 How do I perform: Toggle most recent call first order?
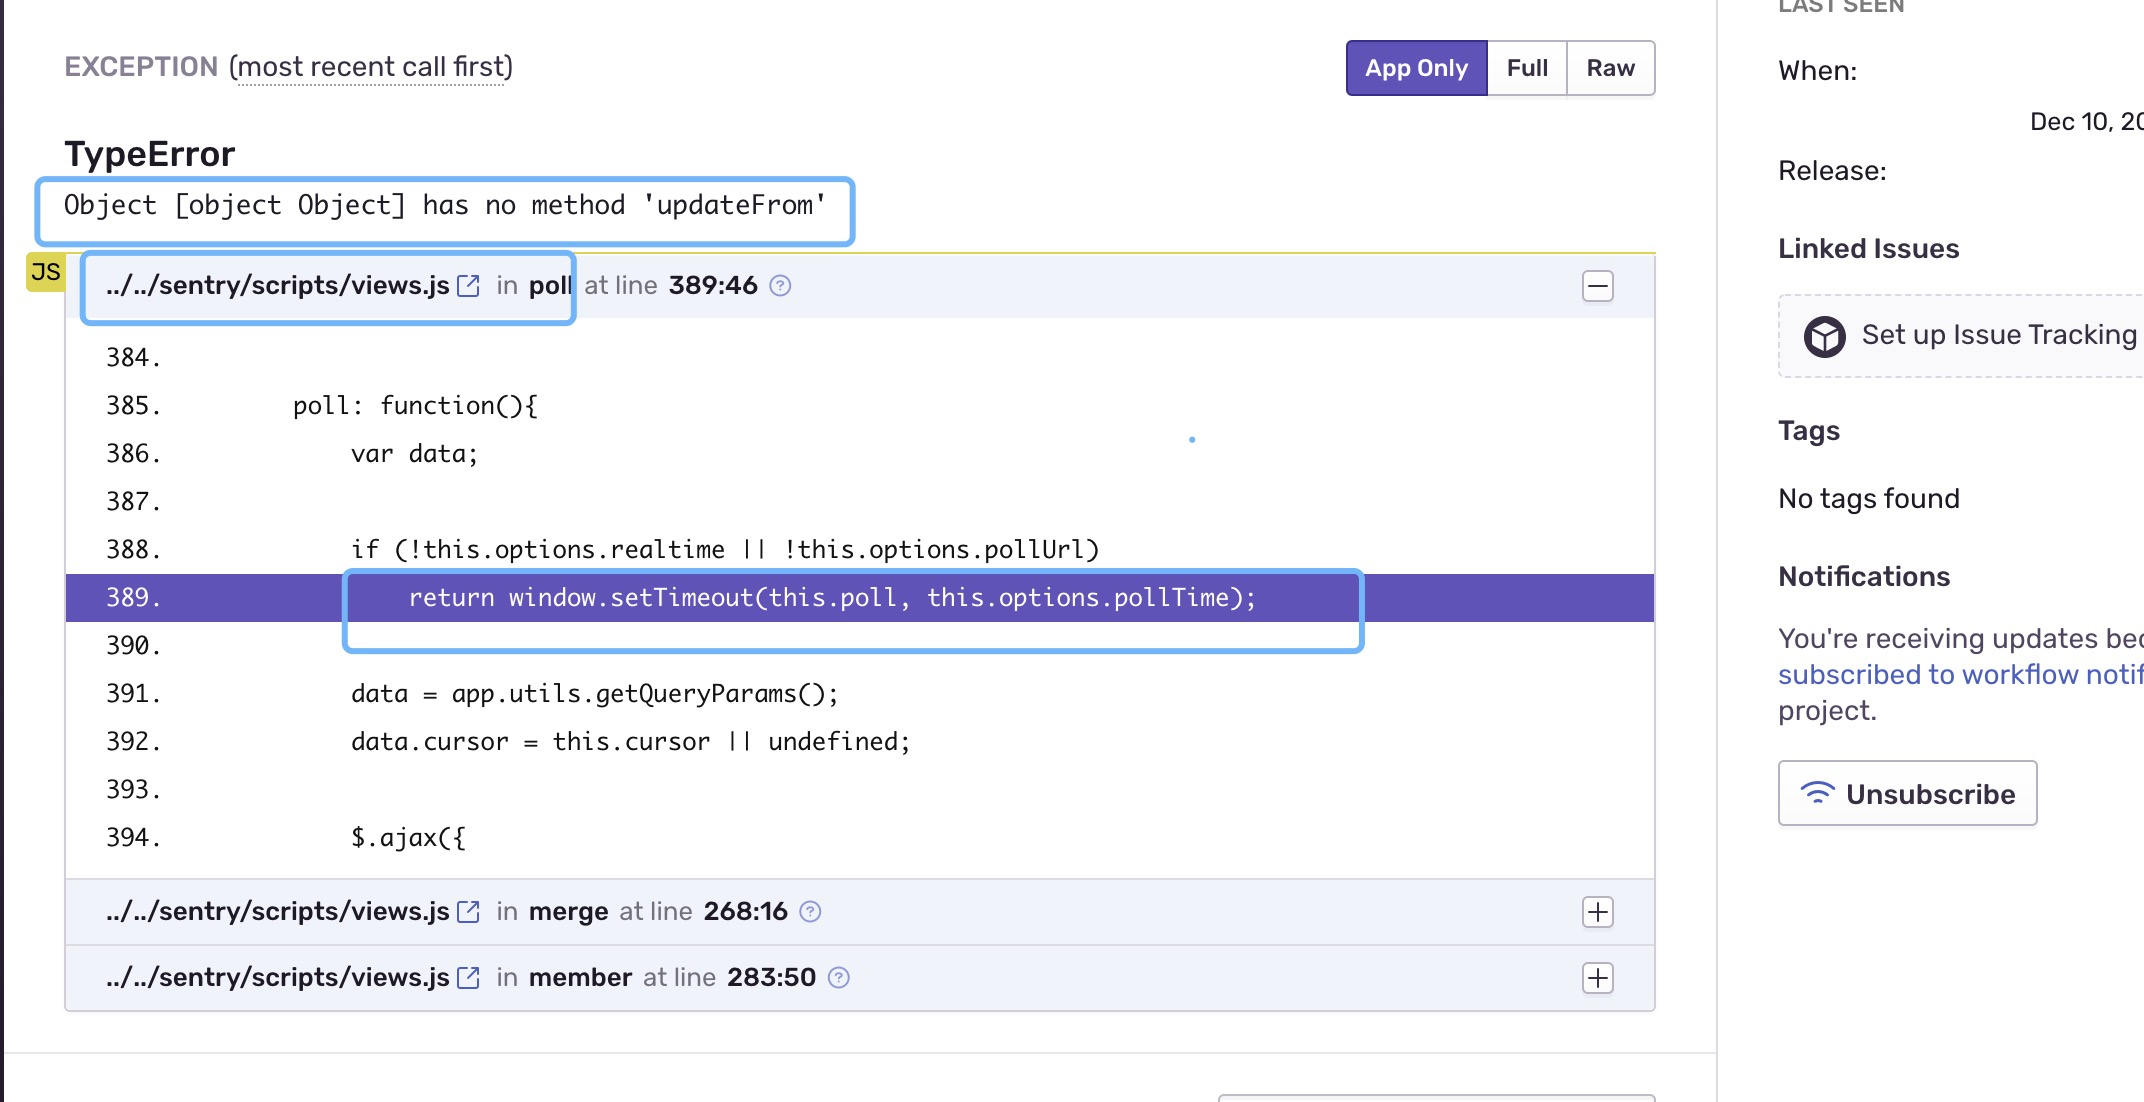(371, 67)
